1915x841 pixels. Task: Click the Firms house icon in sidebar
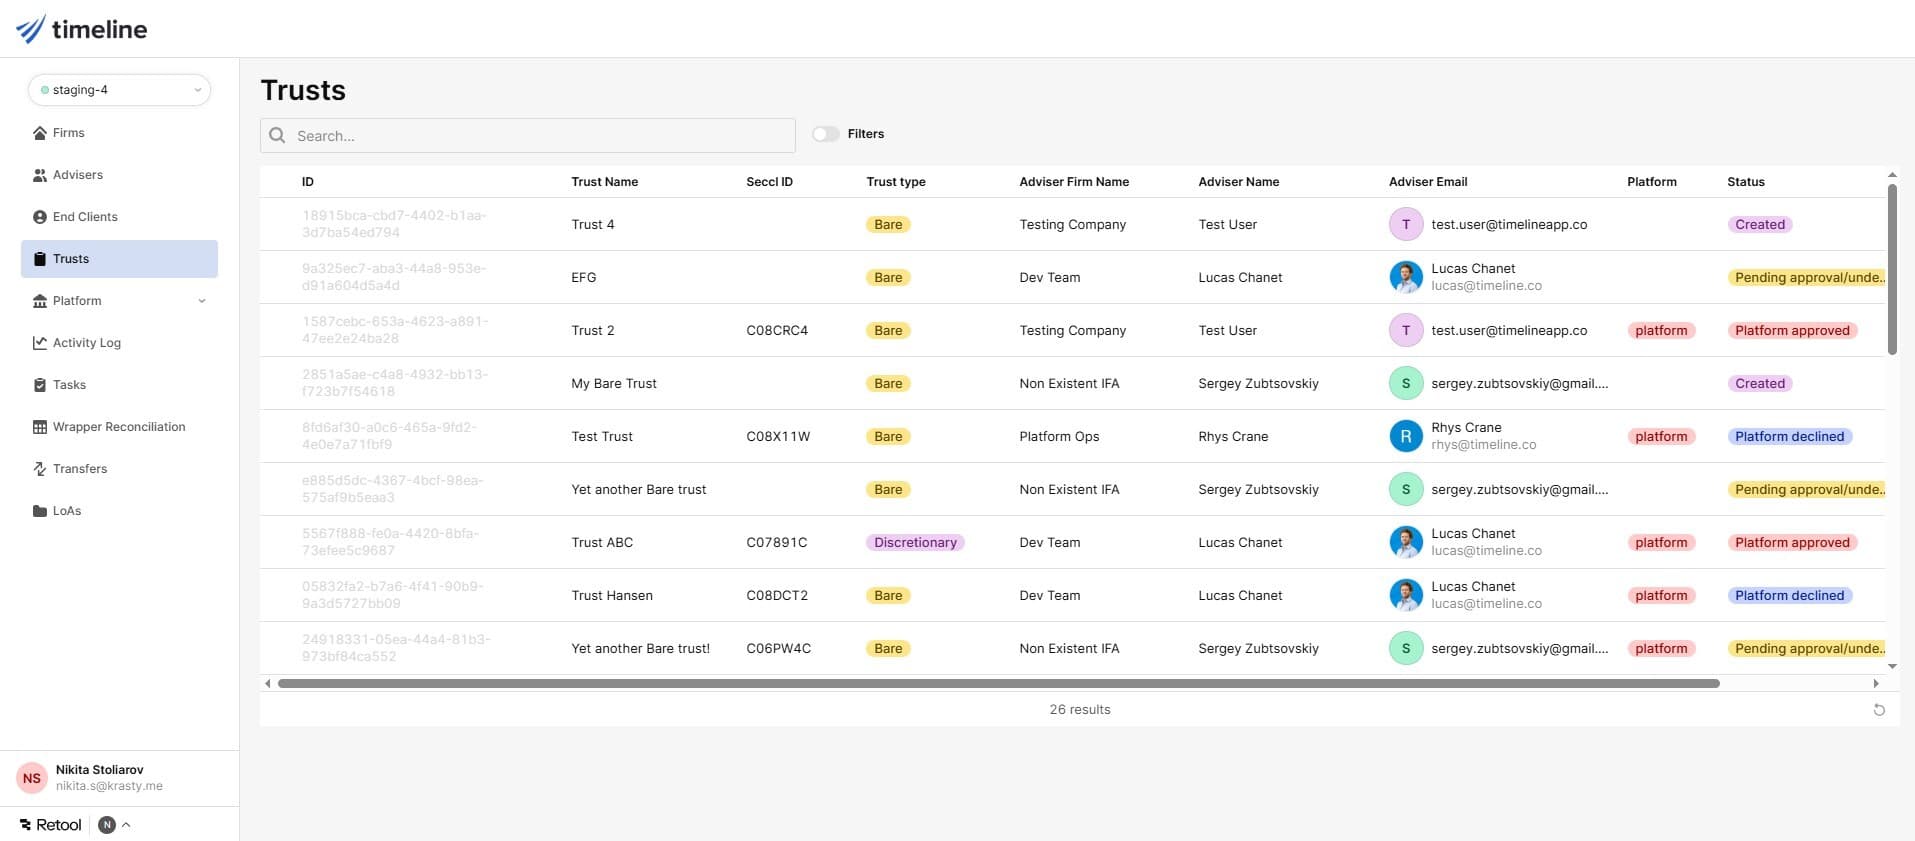pyautogui.click(x=40, y=133)
